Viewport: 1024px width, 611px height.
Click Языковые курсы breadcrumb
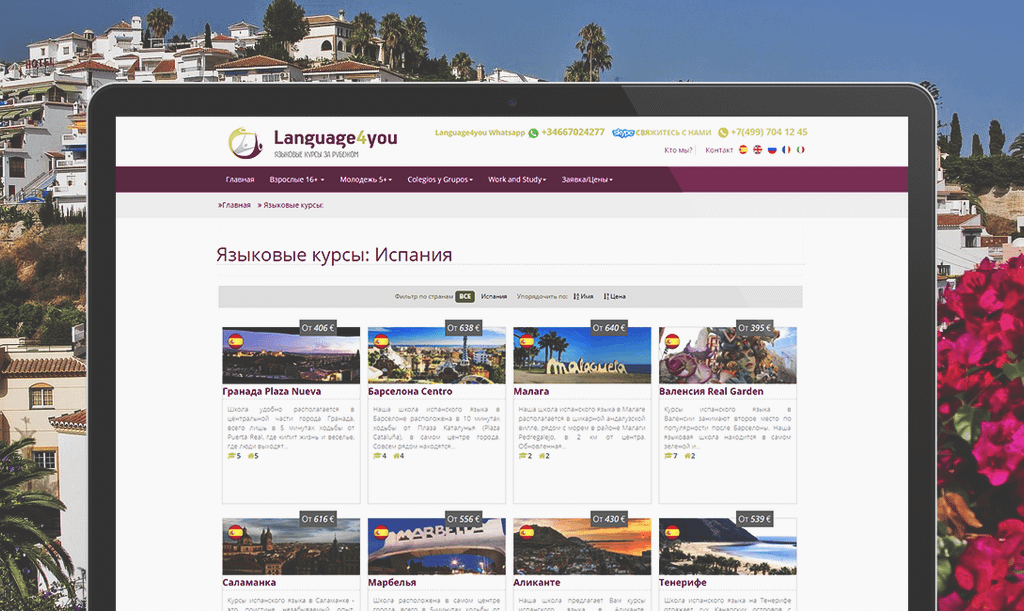click(x=291, y=205)
